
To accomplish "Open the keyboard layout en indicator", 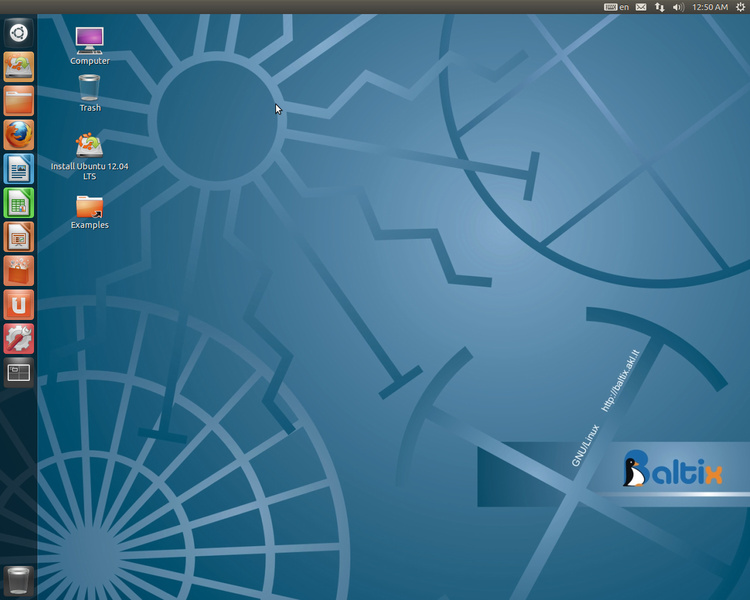I will tap(616, 7).
